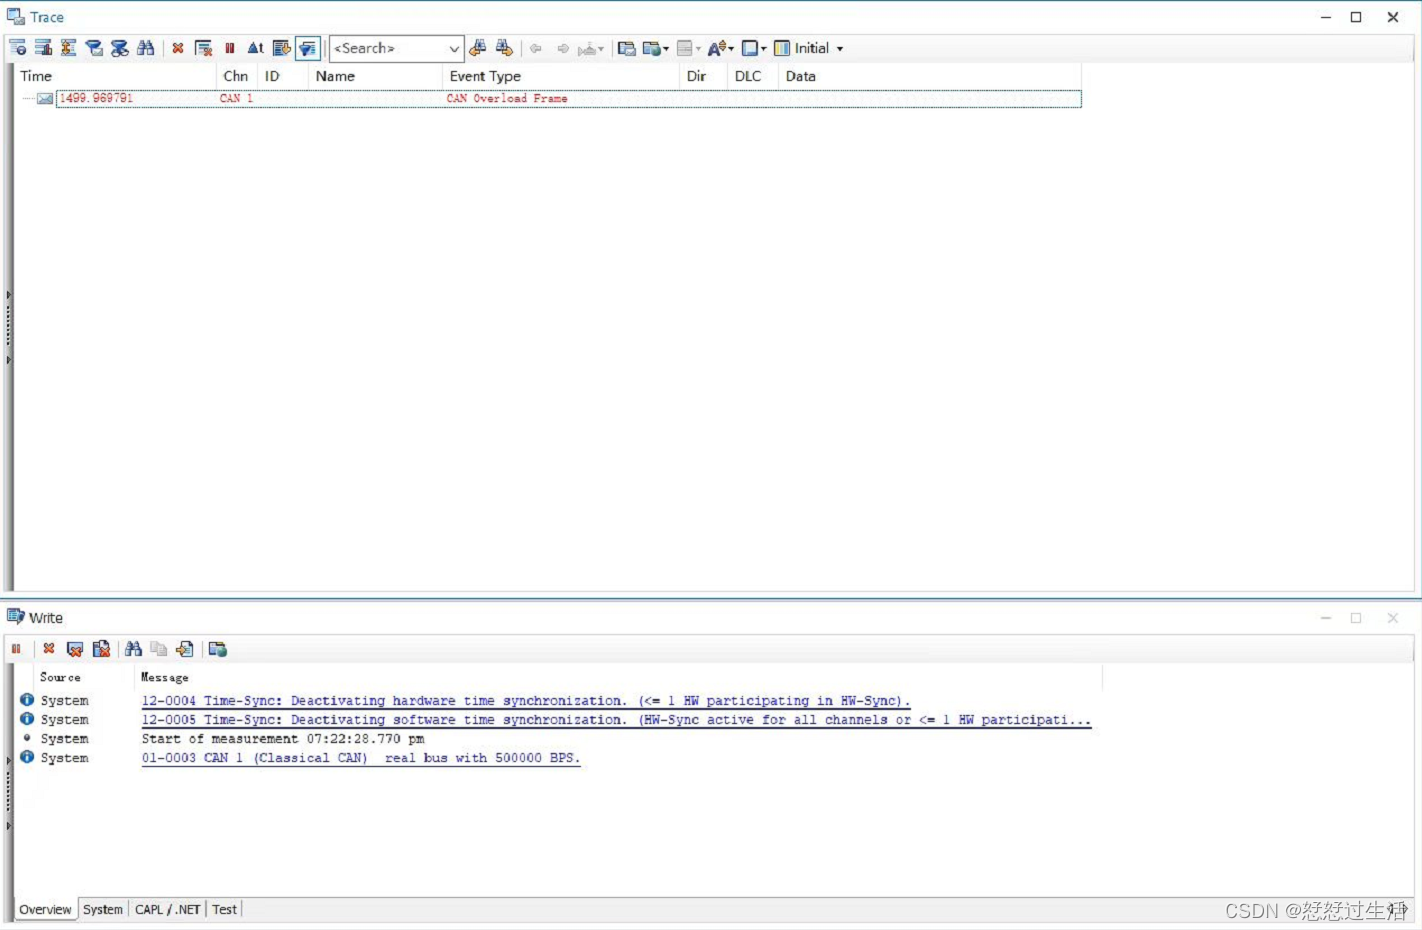Open the 01-0003 CAN 1 Classical CAN link
This screenshot has width=1422, height=930.
[x=361, y=758]
